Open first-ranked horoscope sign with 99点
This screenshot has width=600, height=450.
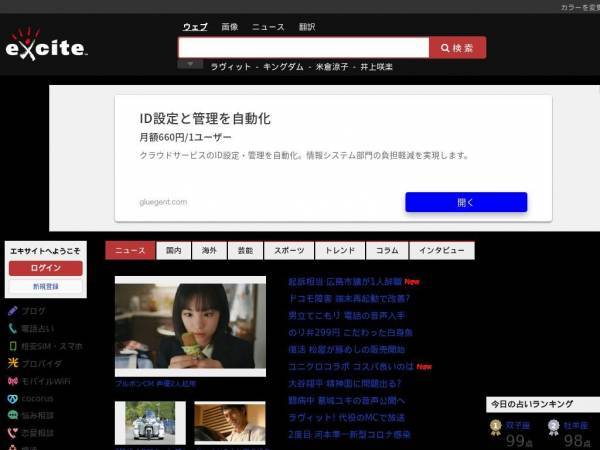[518, 426]
